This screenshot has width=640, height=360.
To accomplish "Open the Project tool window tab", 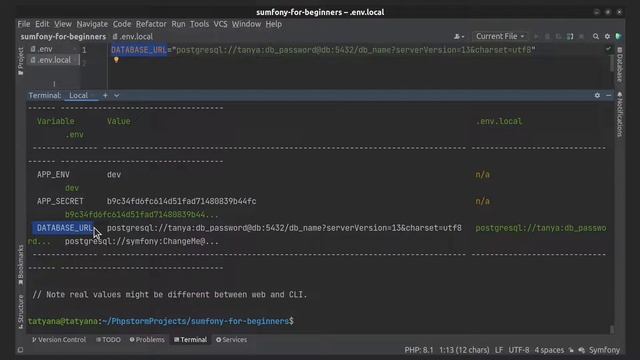I will (21, 61).
